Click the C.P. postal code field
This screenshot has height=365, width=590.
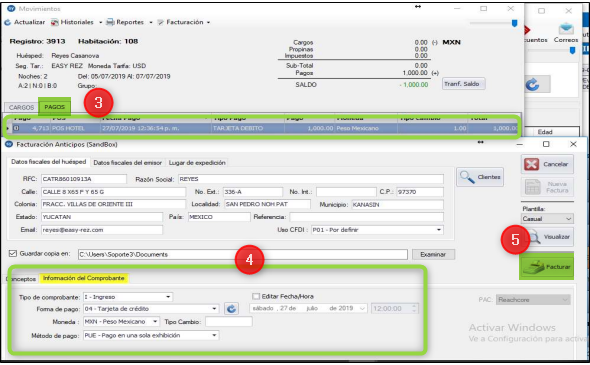coord(420,192)
